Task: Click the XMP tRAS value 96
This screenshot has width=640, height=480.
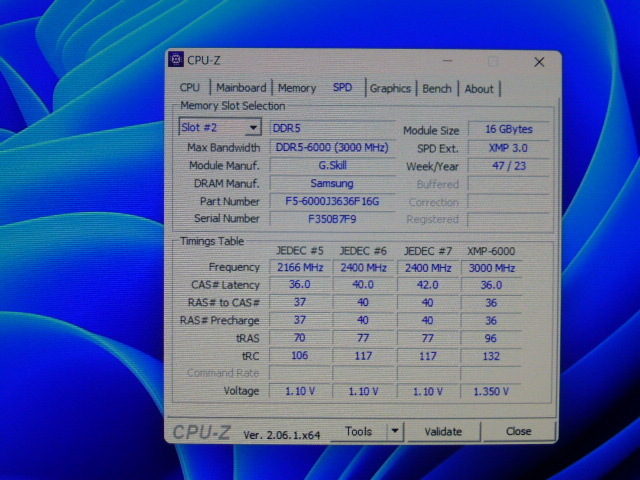Action: [x=491, y=338]
